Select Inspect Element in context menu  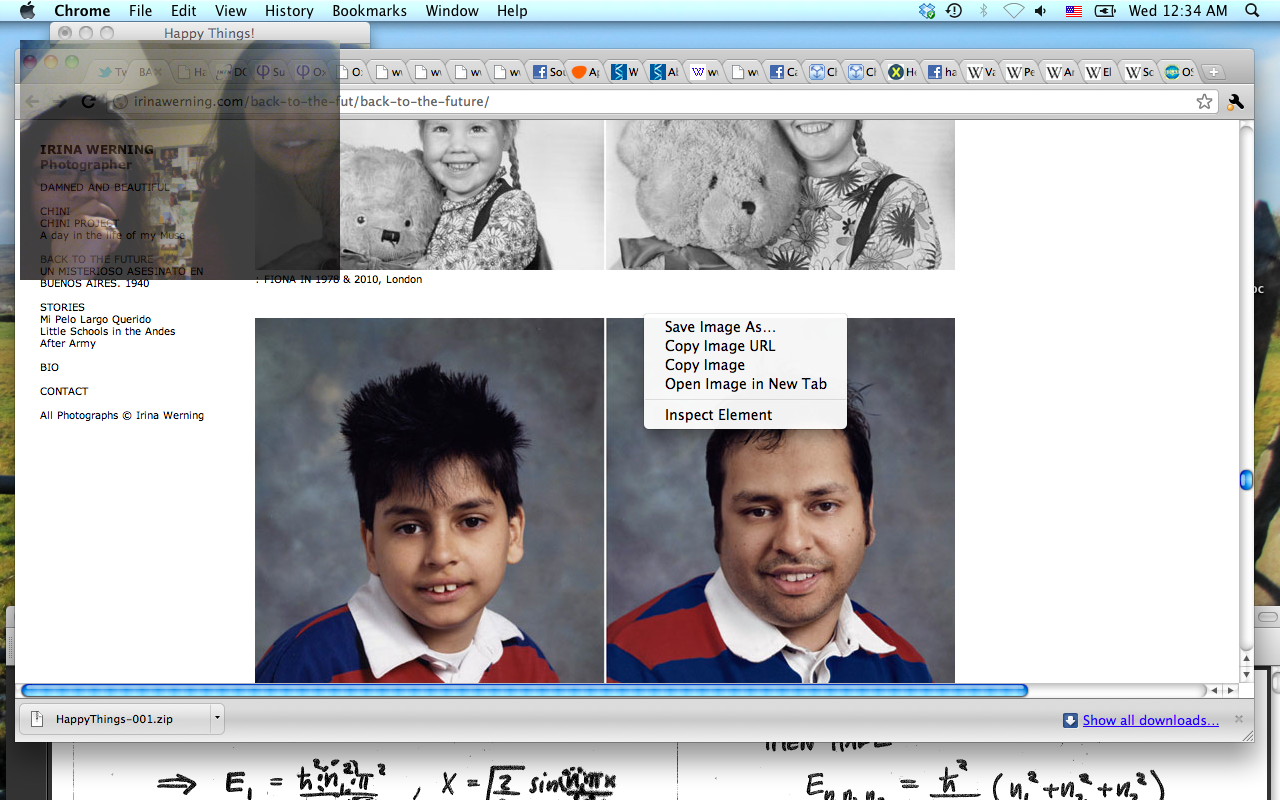pyautogui.click(x=718, y=415)
